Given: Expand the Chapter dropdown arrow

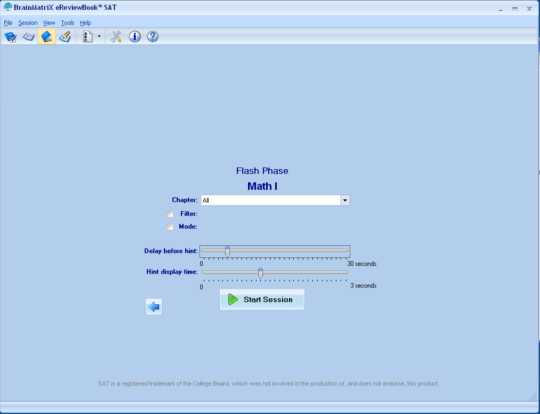Looking at the screenshot, I should (x=345, y=200).
